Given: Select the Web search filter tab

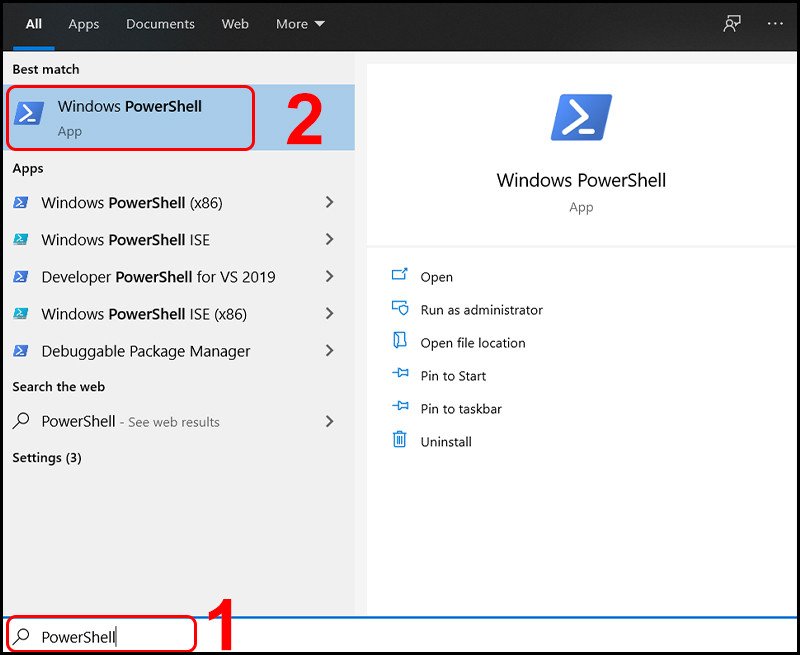Looking at the screenshot, I should pos(235,24).
